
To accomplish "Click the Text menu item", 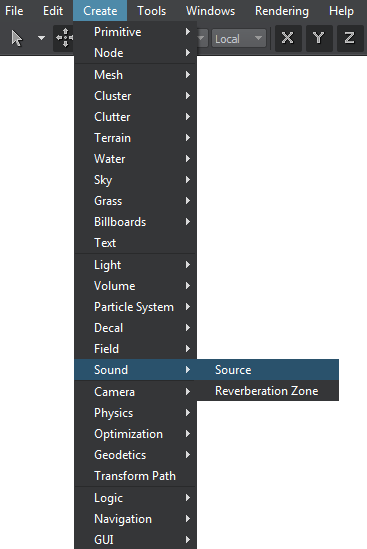I will pyautogui.click(x=135, y=243).
